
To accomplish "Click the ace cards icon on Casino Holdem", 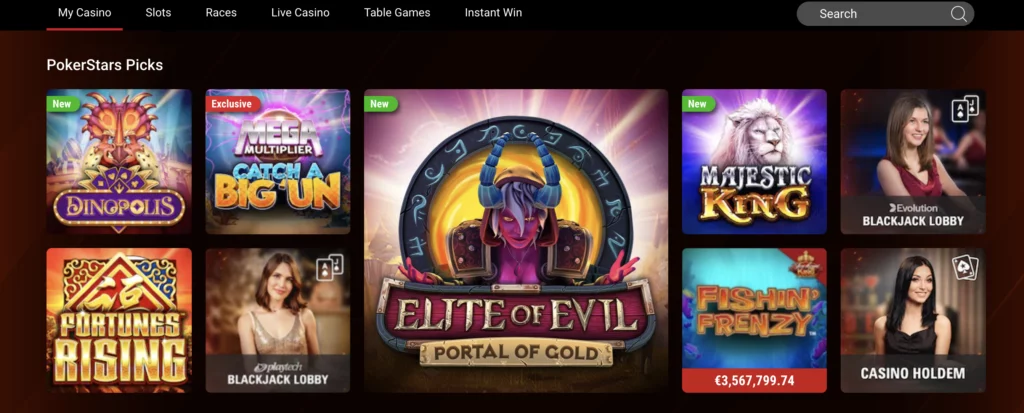I will pos(965,267).
